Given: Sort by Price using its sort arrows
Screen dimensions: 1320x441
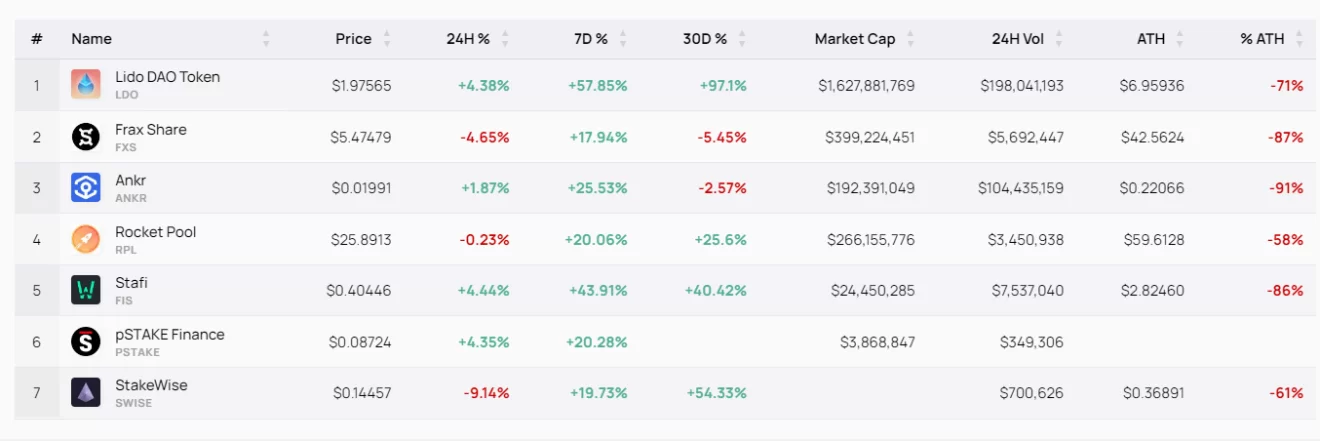Looking at the screenshot, I should coord(387,39).
